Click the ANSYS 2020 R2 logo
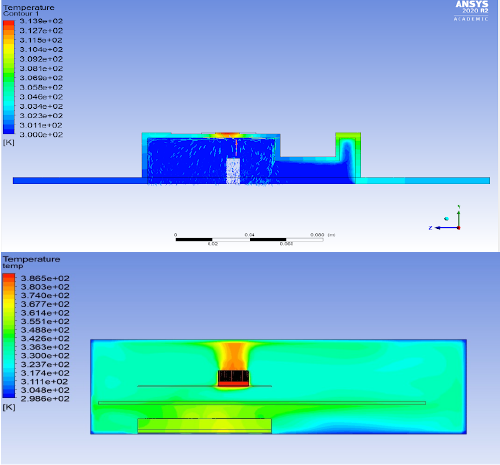The image size is (500, 465). (471, 11)
